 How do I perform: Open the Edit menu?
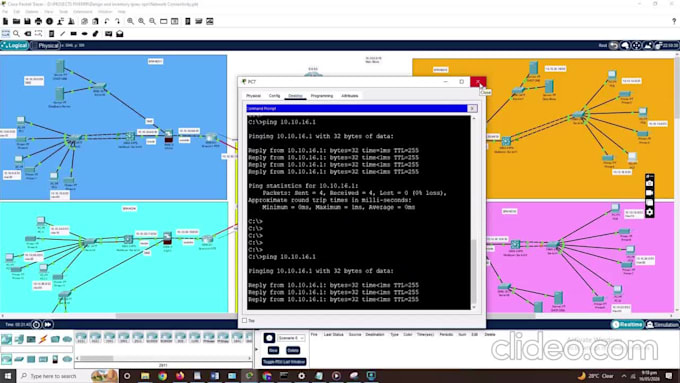16,11
